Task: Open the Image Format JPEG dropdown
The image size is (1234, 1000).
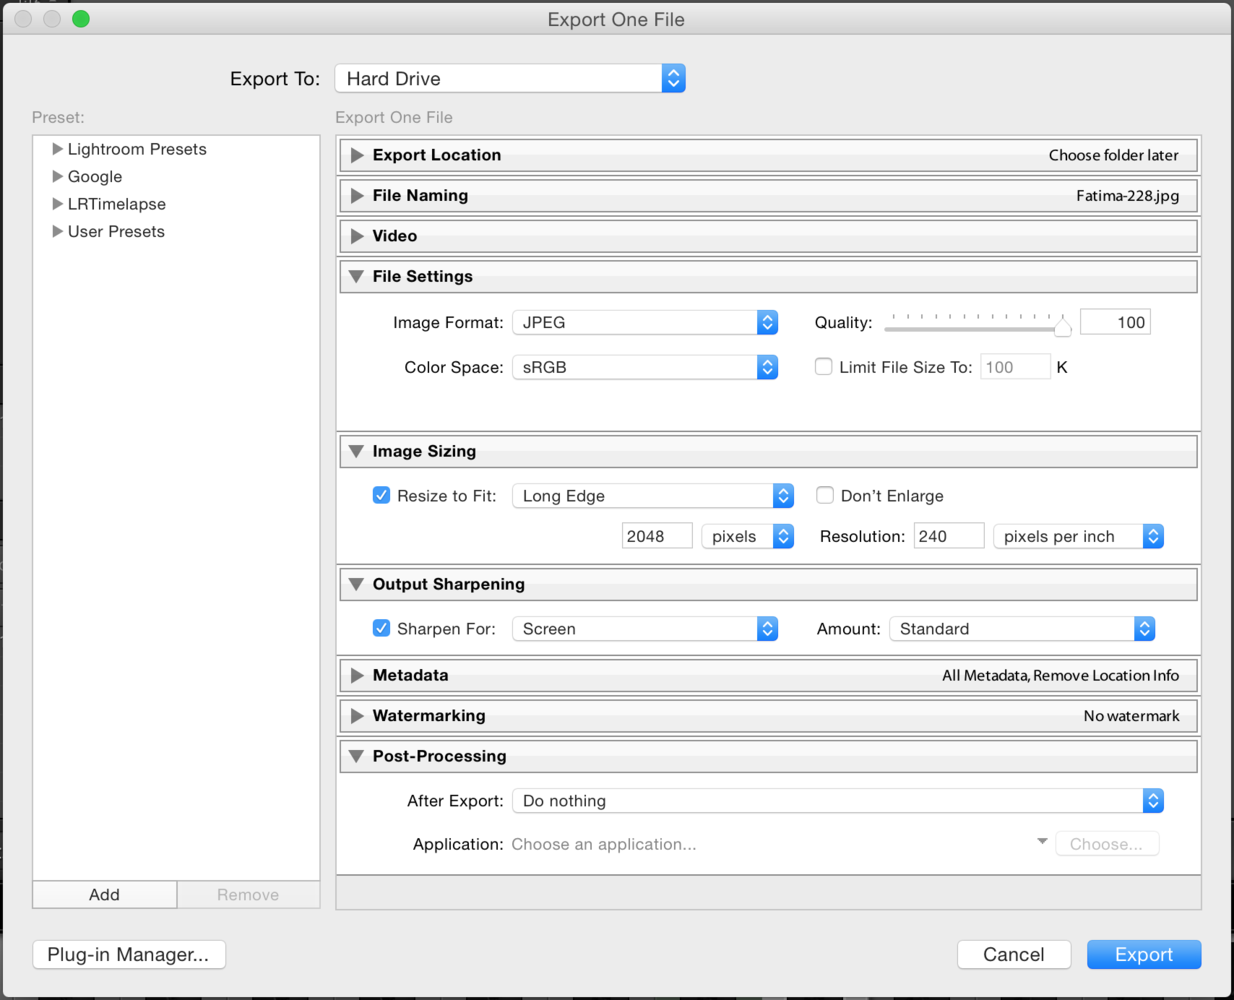Action: pyautogui.click(x=645, y=323)
